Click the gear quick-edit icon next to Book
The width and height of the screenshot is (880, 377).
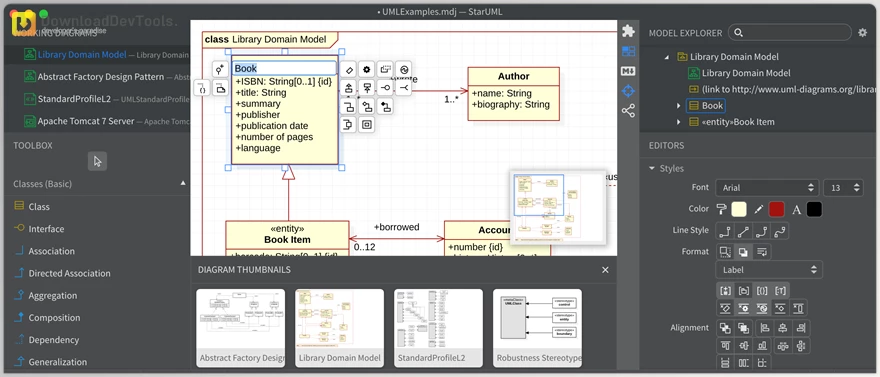[366, 70]
